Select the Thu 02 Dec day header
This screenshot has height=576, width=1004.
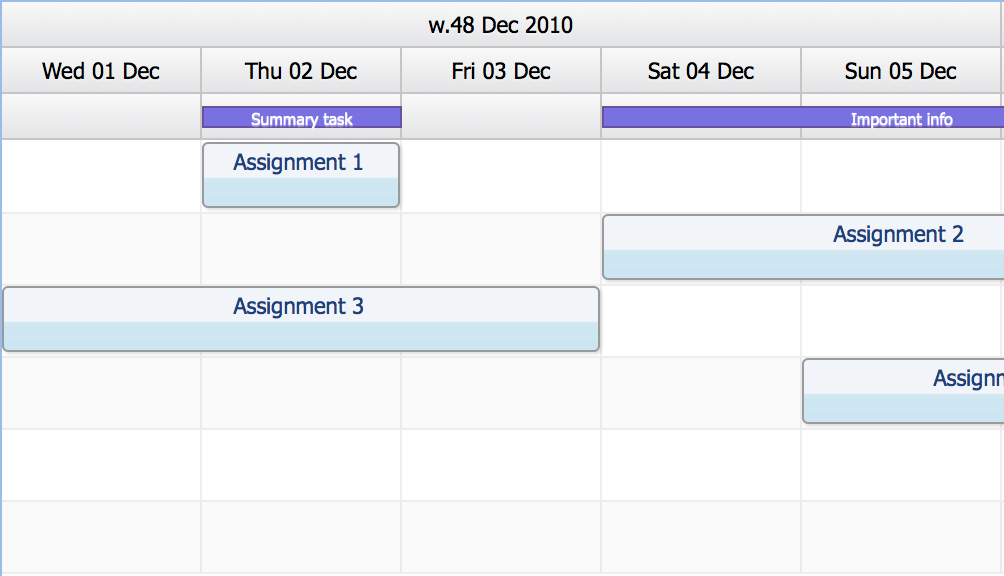(x=300, y=70)
